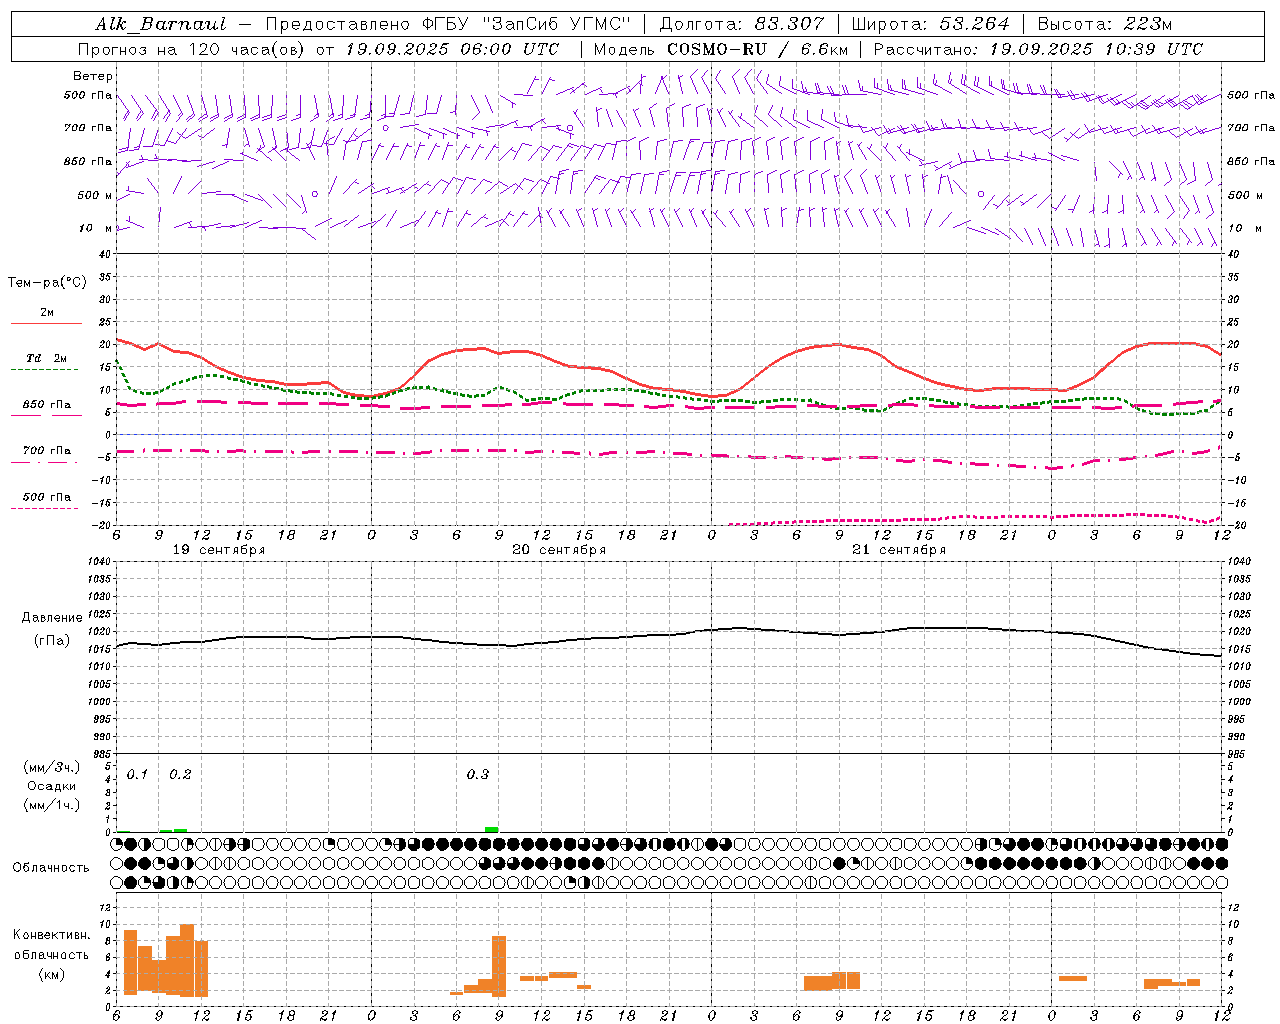Click the date label 20 сентября
Image resolution: width=1280 pixels, height=1024 pixels.
pos(559,550)
